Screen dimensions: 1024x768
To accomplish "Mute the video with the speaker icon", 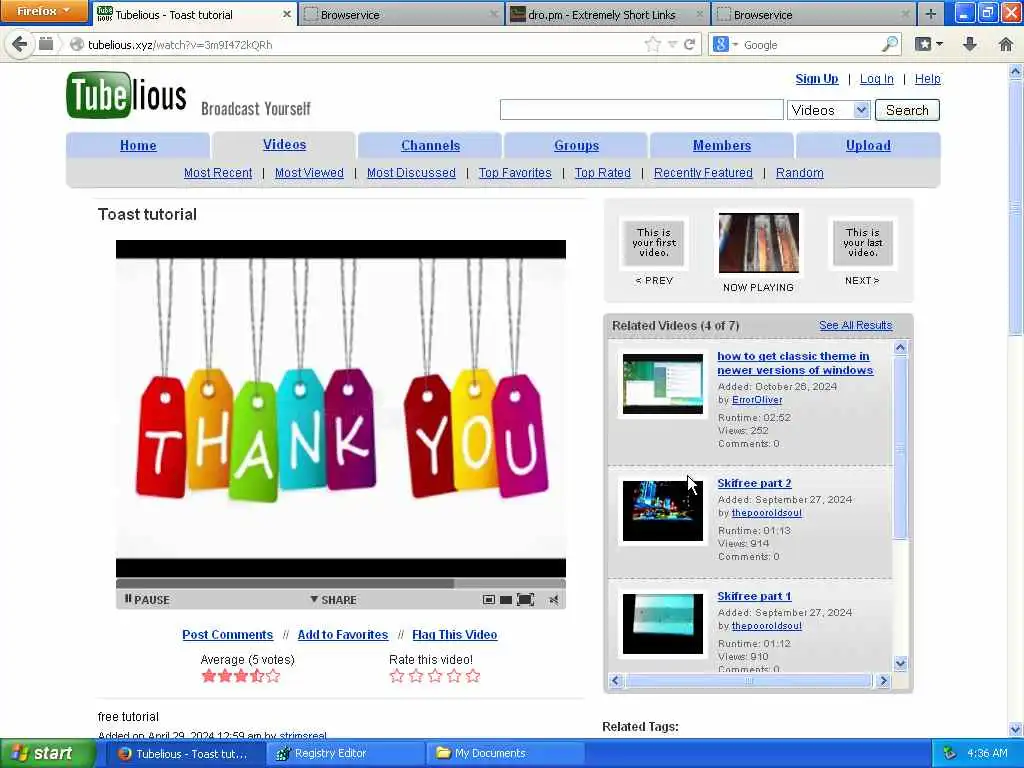I will (x=554, y=600).
